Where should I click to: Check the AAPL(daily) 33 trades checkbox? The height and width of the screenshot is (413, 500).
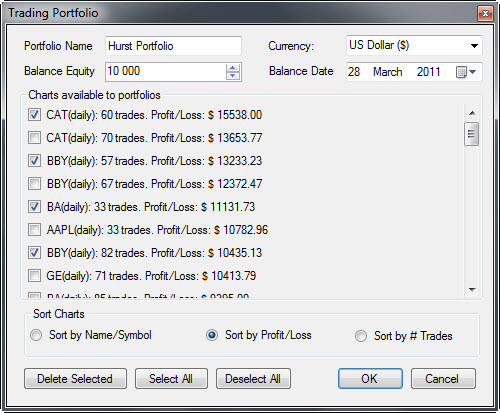point(34,230)
